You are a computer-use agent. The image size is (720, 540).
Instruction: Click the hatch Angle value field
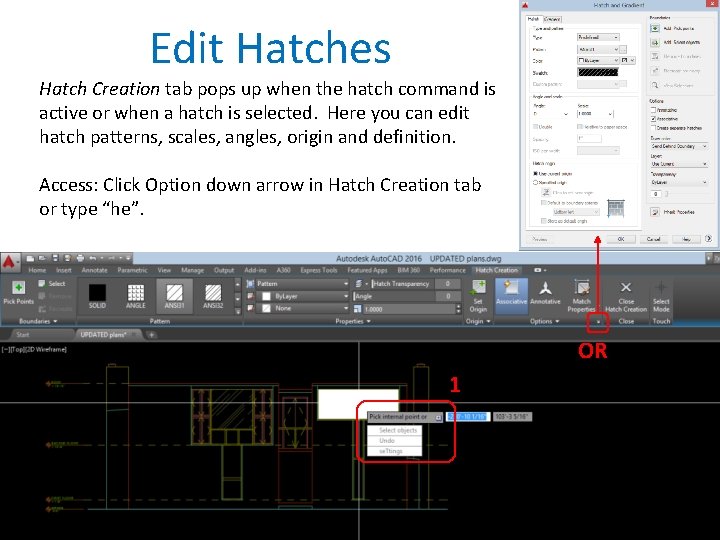(x=448, y=296)
